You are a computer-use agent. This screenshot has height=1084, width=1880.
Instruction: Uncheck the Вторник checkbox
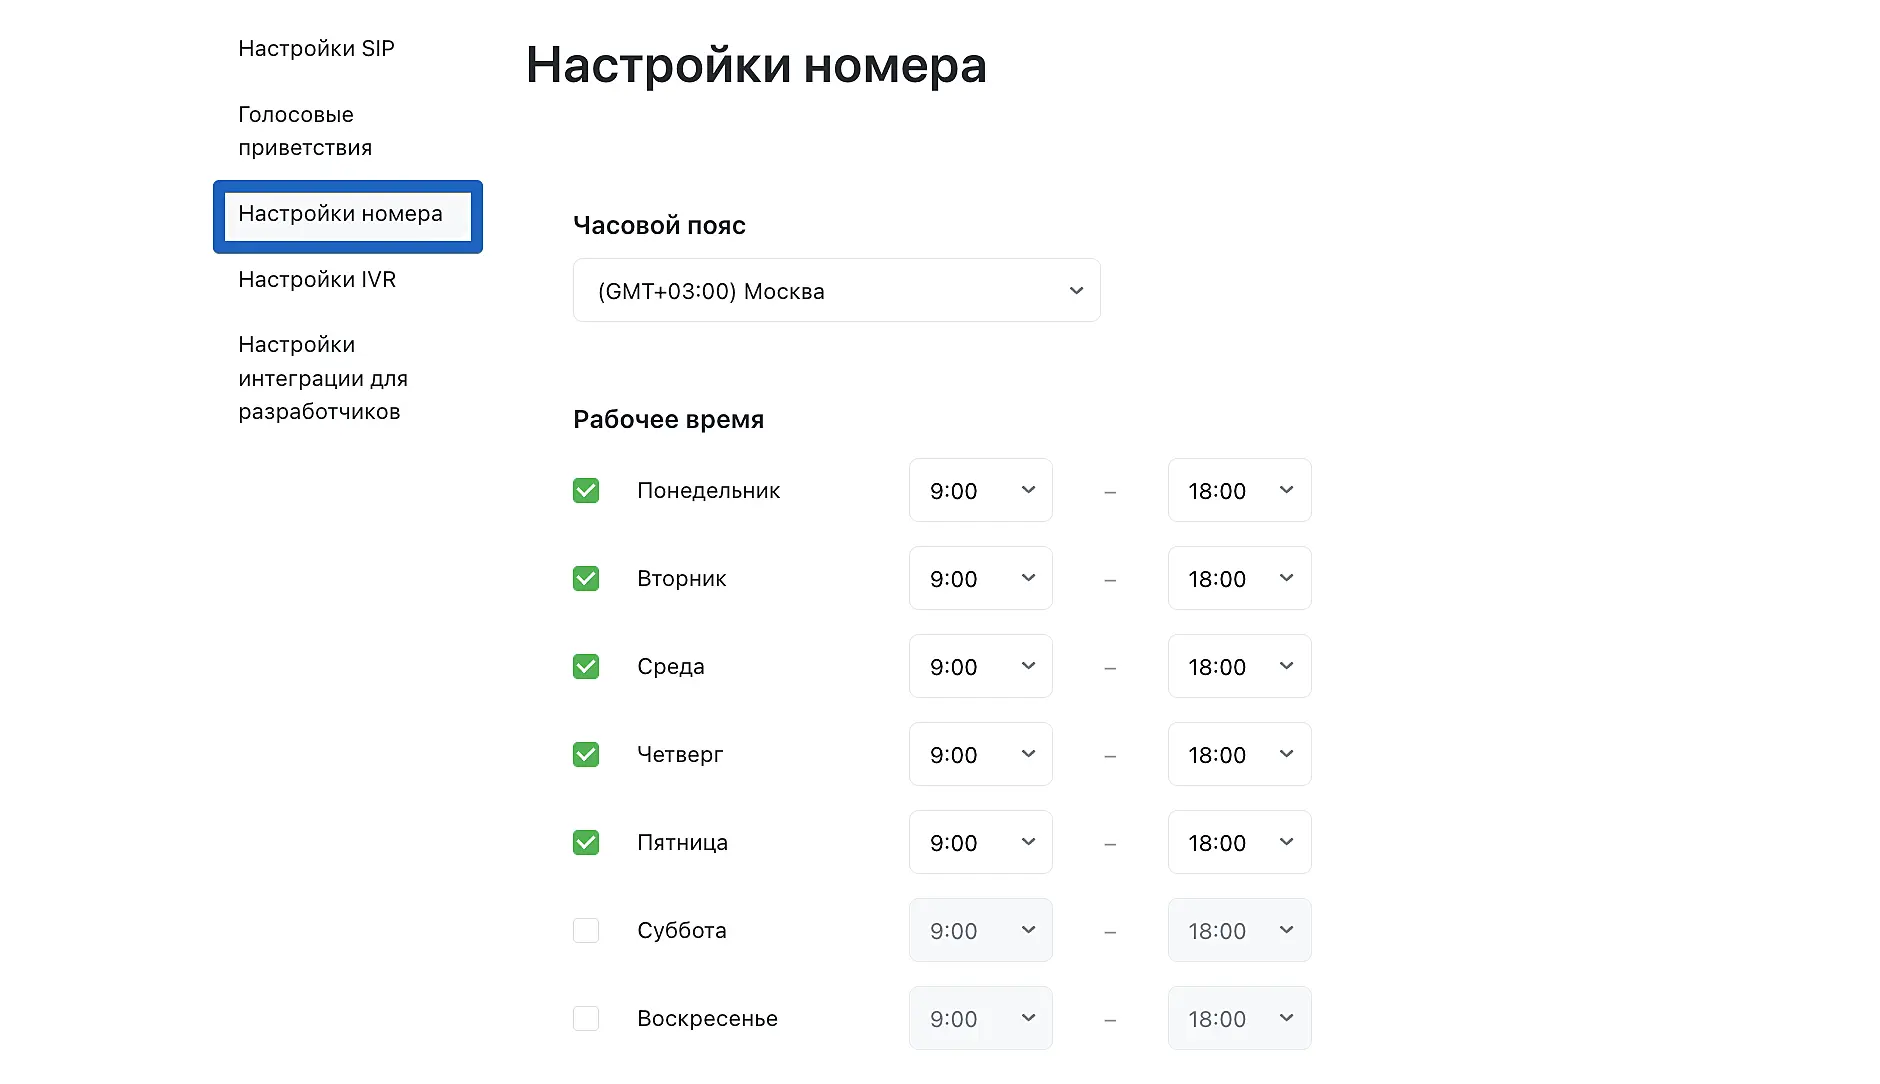coord(586,579)
